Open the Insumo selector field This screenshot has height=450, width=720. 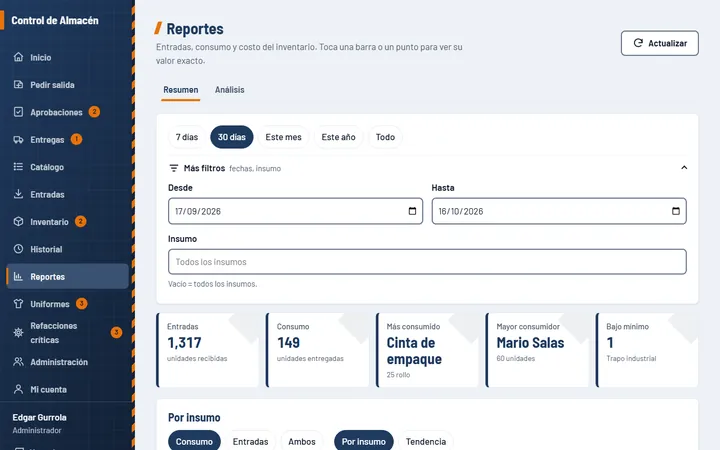pos(427,262)
